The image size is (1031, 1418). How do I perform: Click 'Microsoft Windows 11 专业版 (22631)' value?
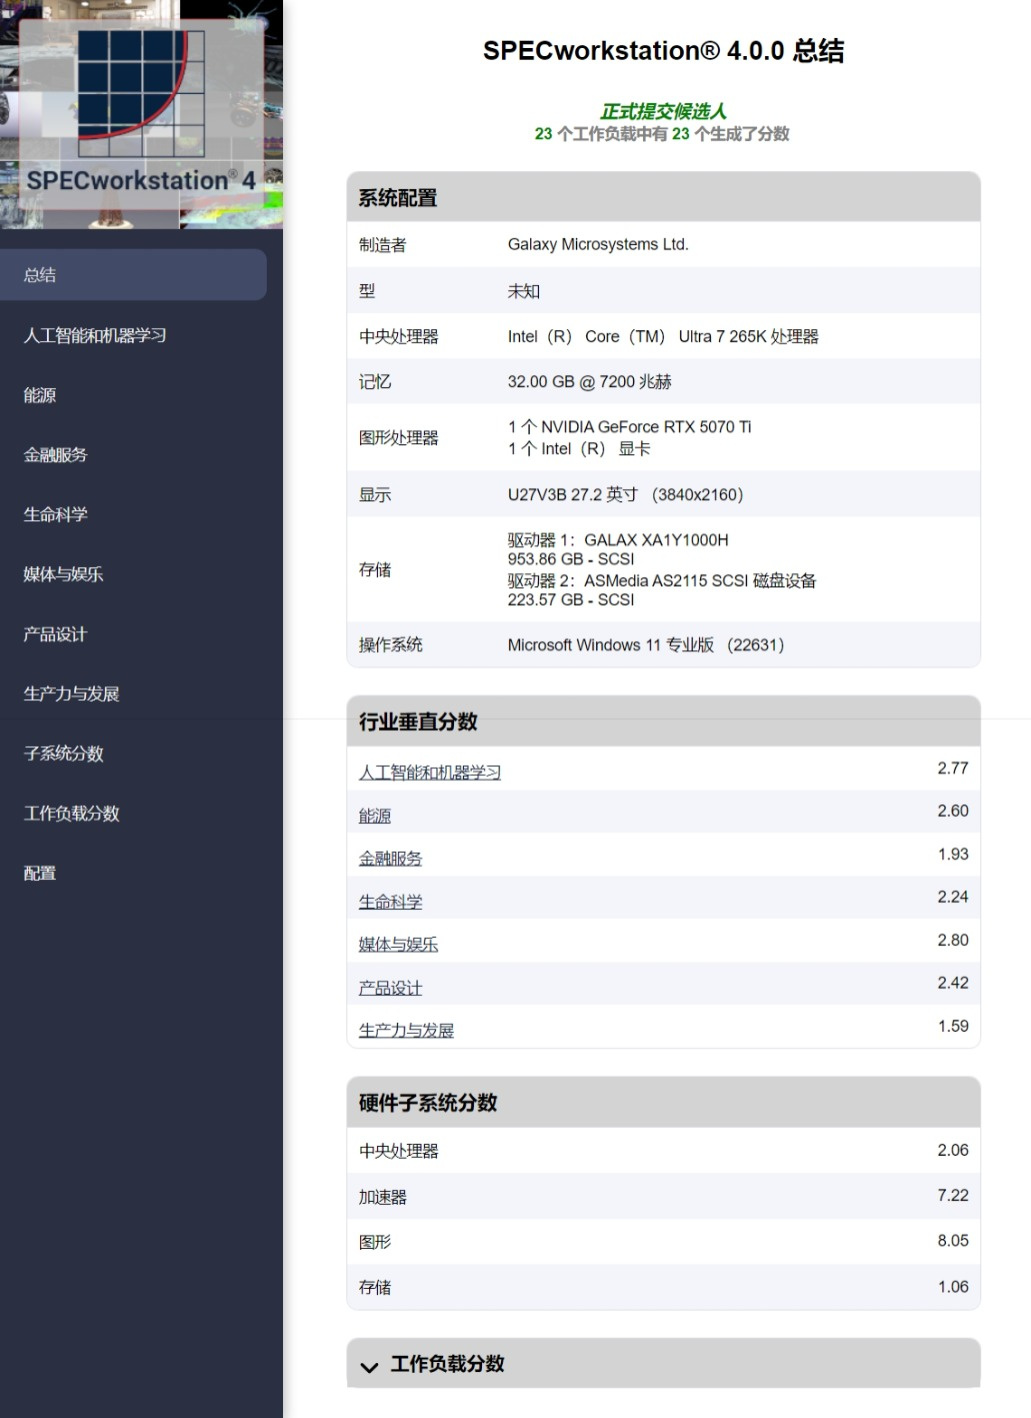[x=646, y=645]
